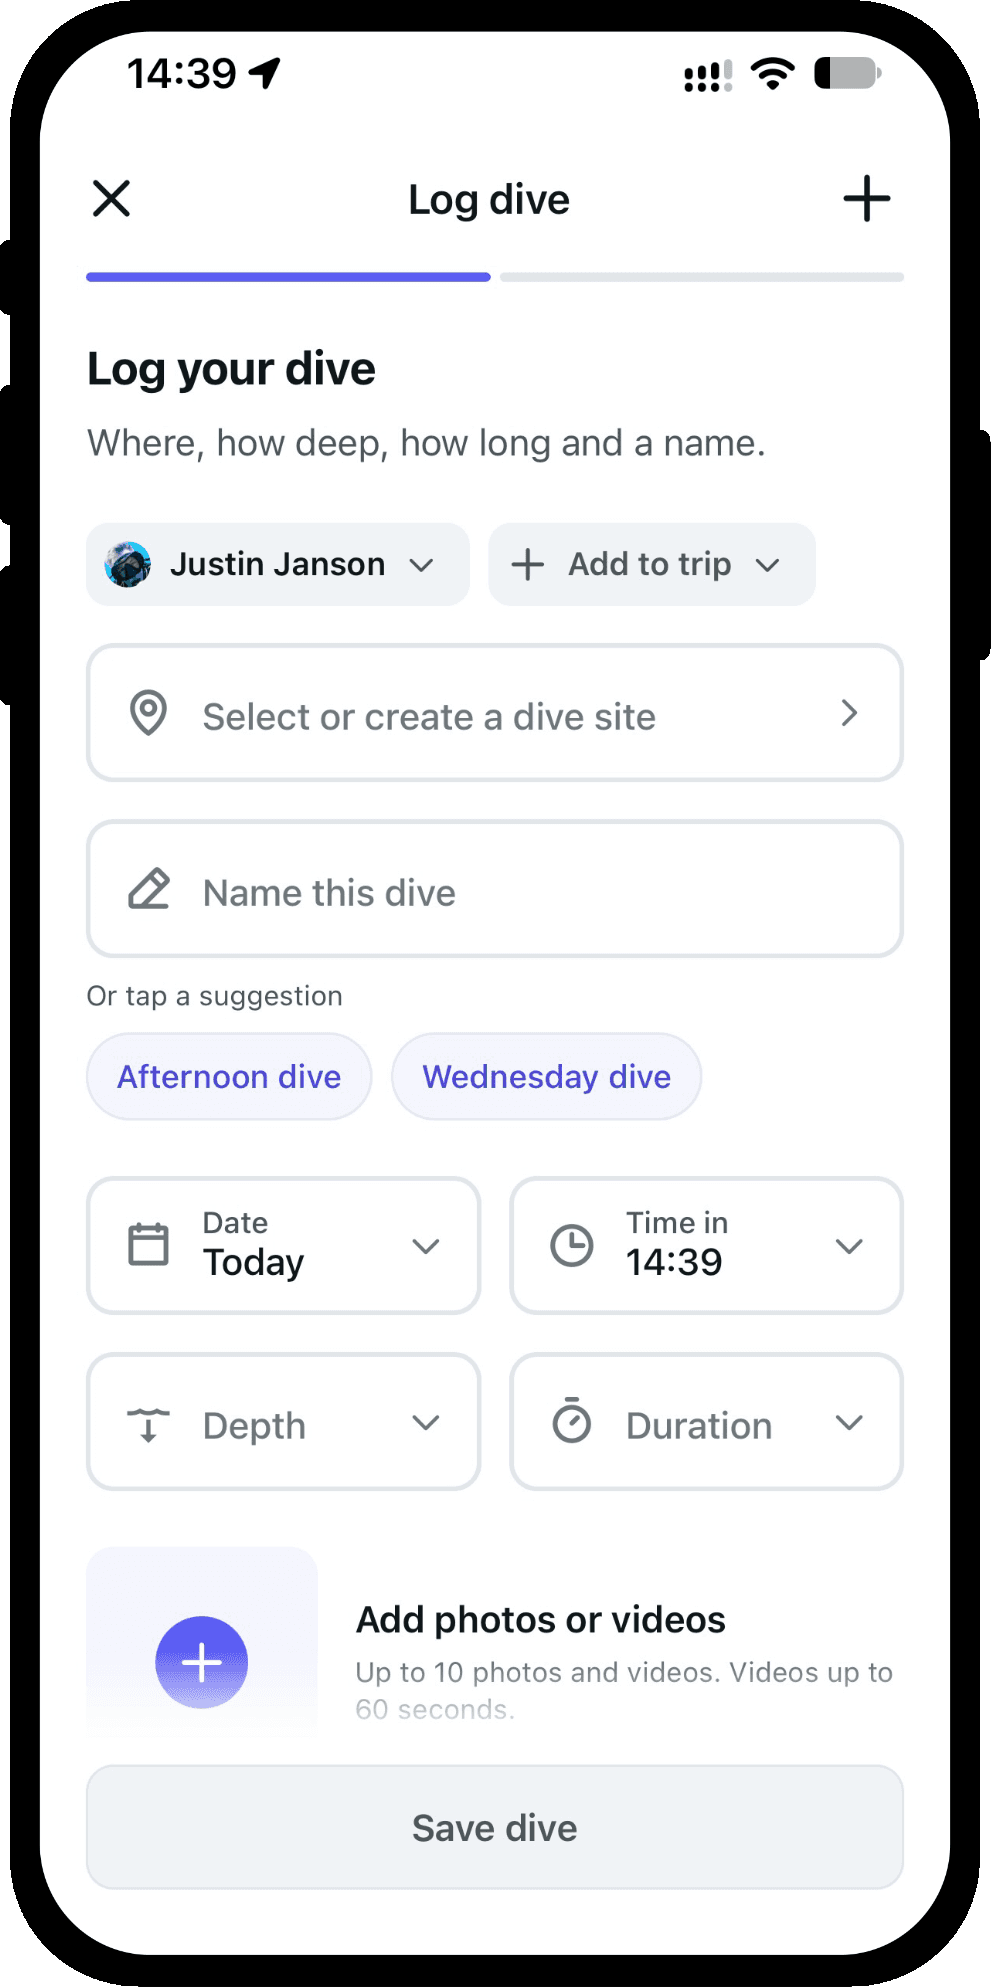Tap Justin Janson's profile avatar
This screenshot has height=1987, width=991.
pos(128,564)
